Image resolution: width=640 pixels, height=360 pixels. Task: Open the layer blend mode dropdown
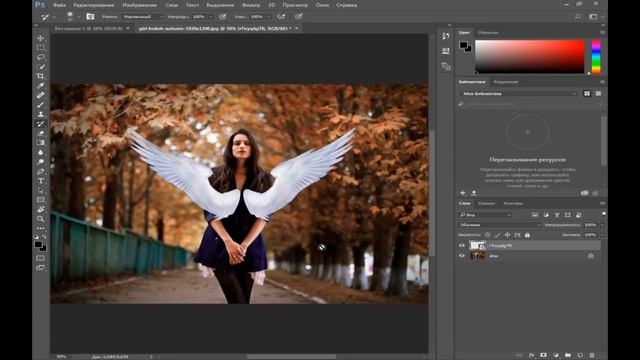click(500, 225)
